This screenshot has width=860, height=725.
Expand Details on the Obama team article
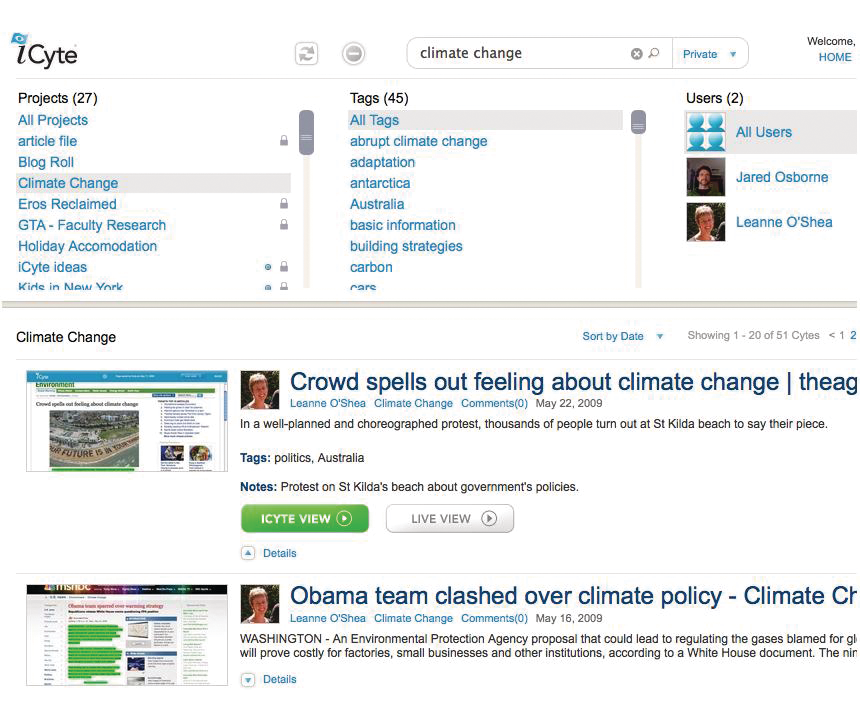(248, 679)
